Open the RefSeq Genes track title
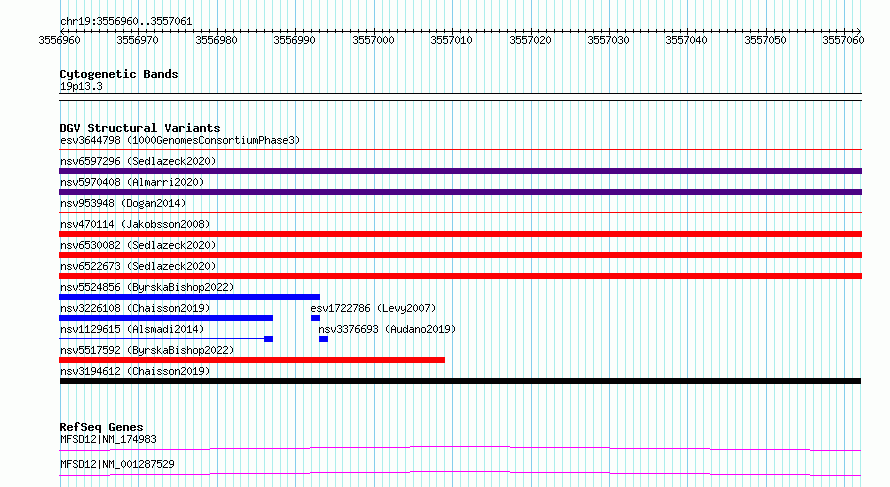Image resolution: width=890 pixels, height=487 pixels. pos(102,427)
